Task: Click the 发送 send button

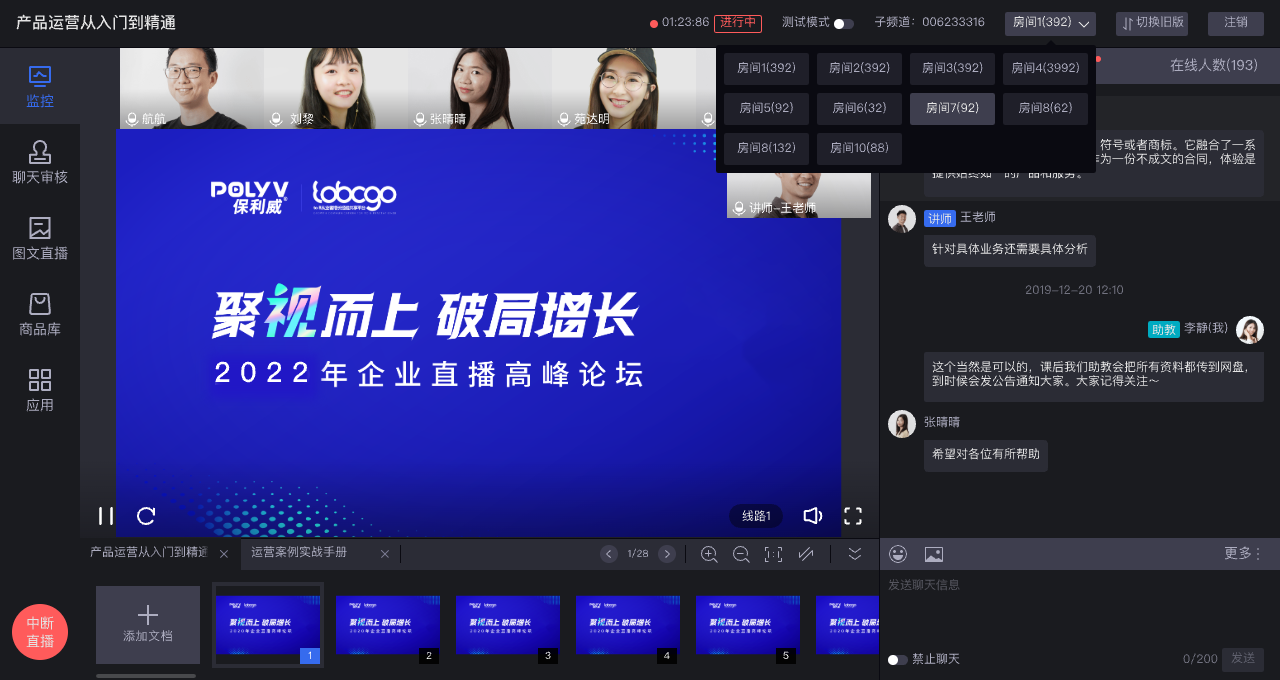Action: (1243, 659)
